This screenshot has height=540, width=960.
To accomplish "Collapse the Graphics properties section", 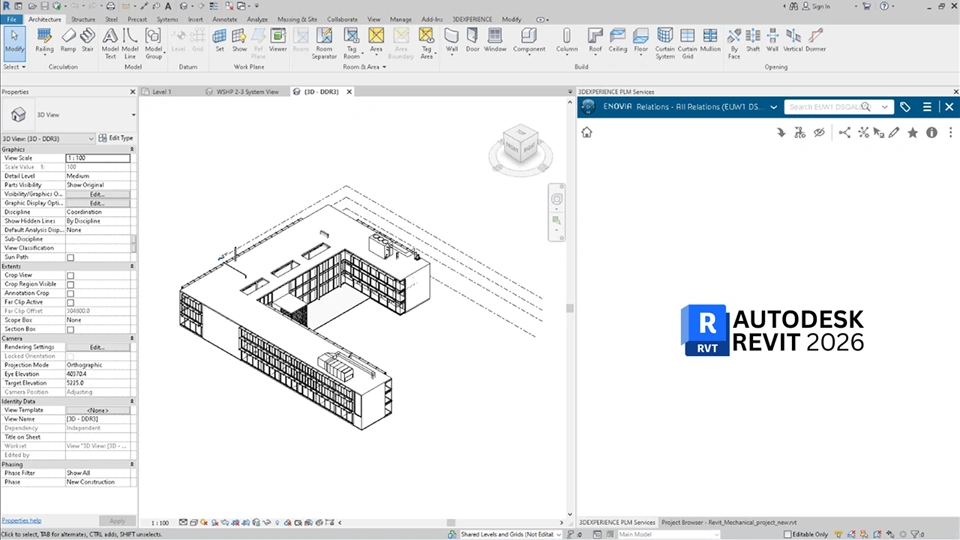I will click(x=132, y=149).
